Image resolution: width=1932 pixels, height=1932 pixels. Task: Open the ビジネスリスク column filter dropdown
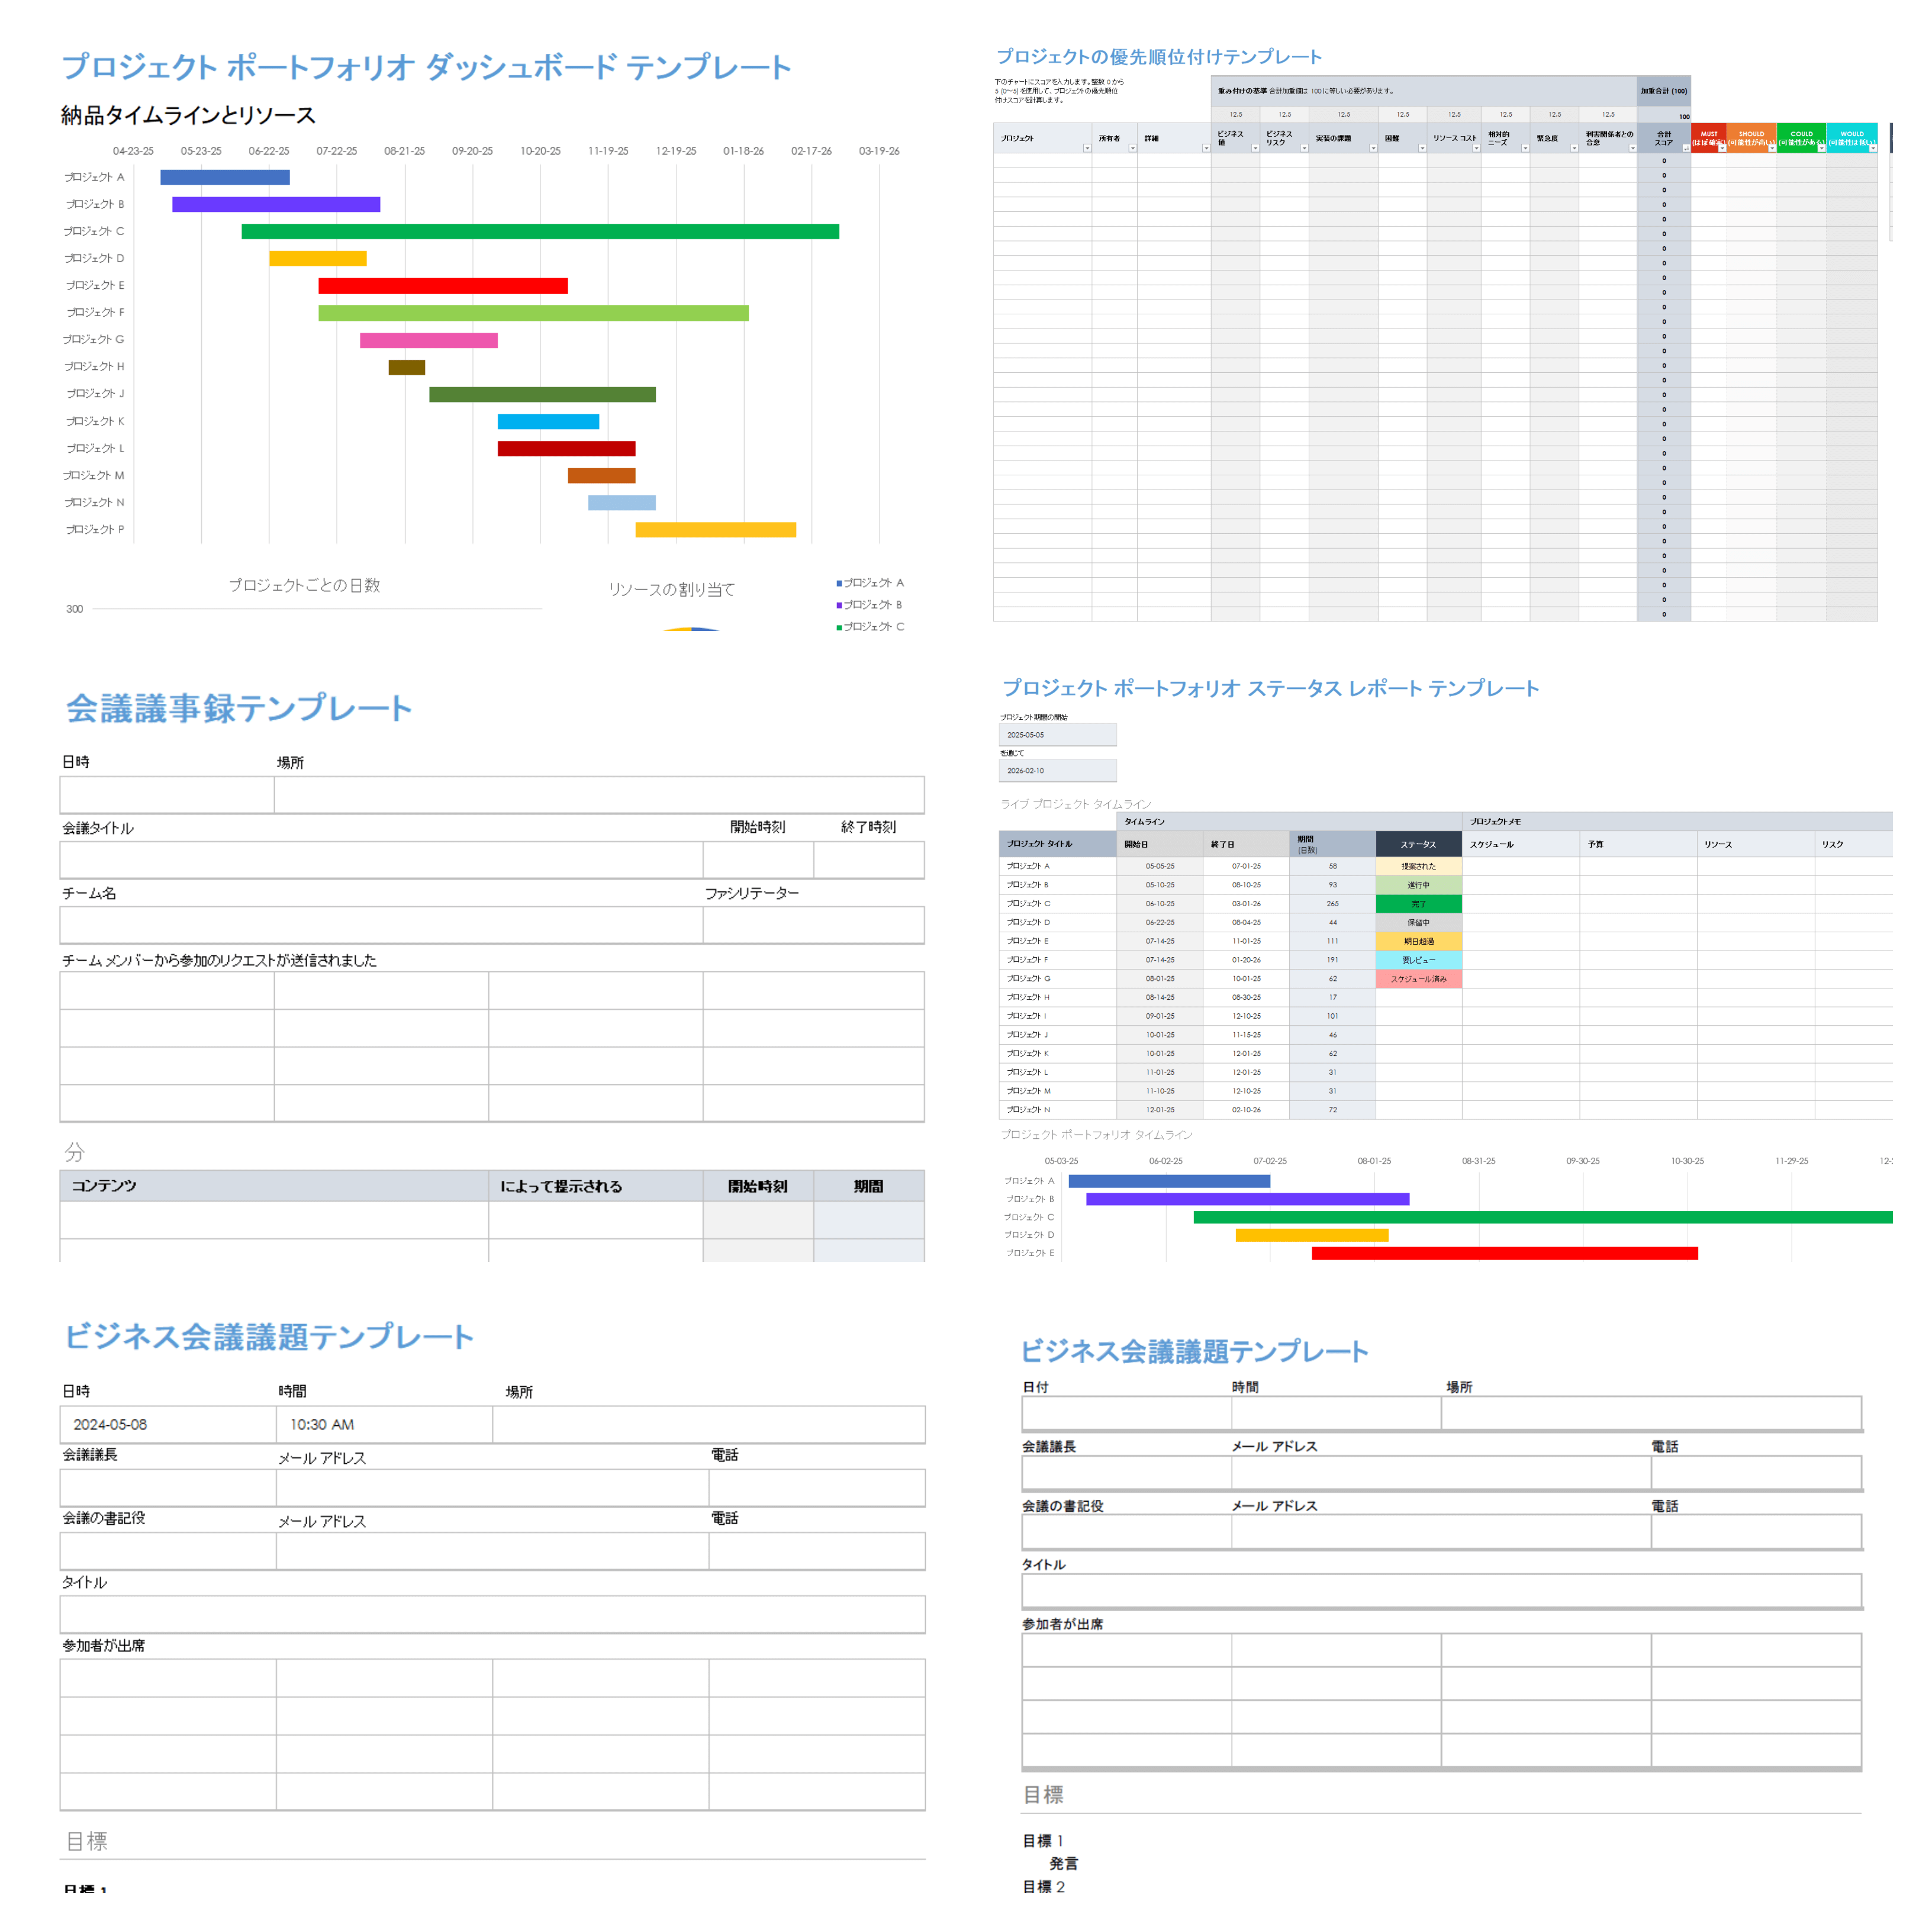1304,148
